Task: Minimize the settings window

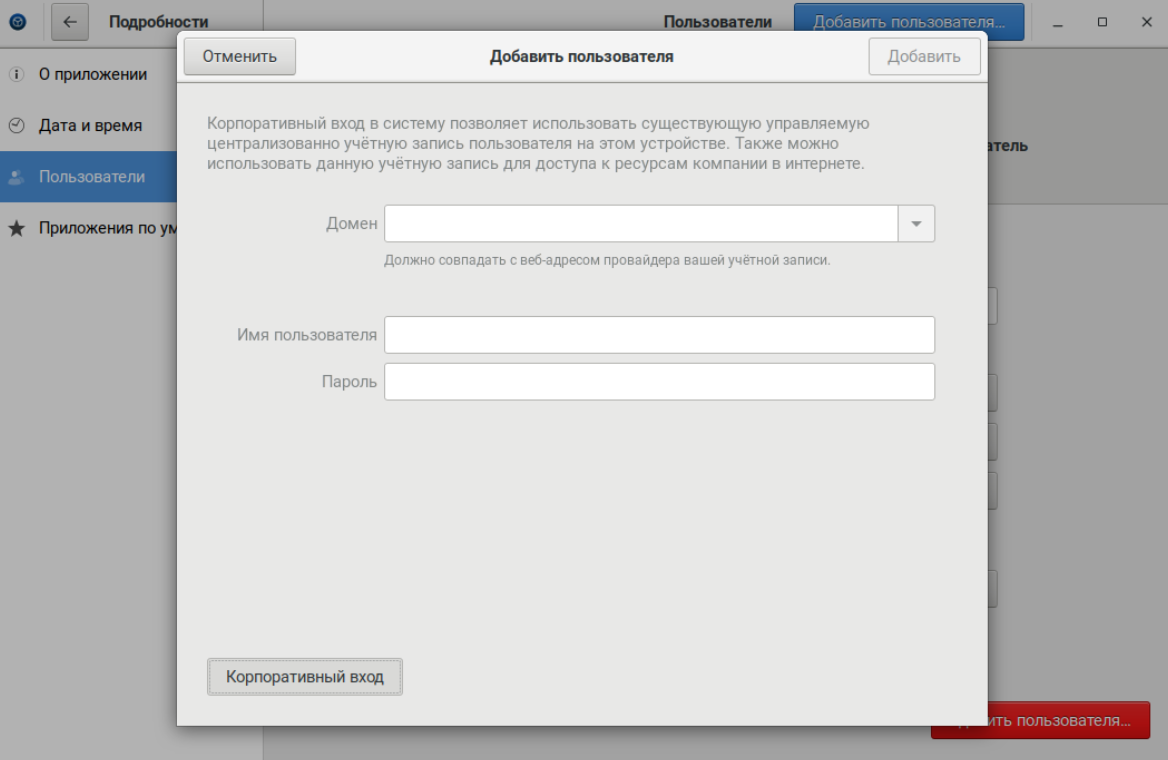Action: (1058, 22)
